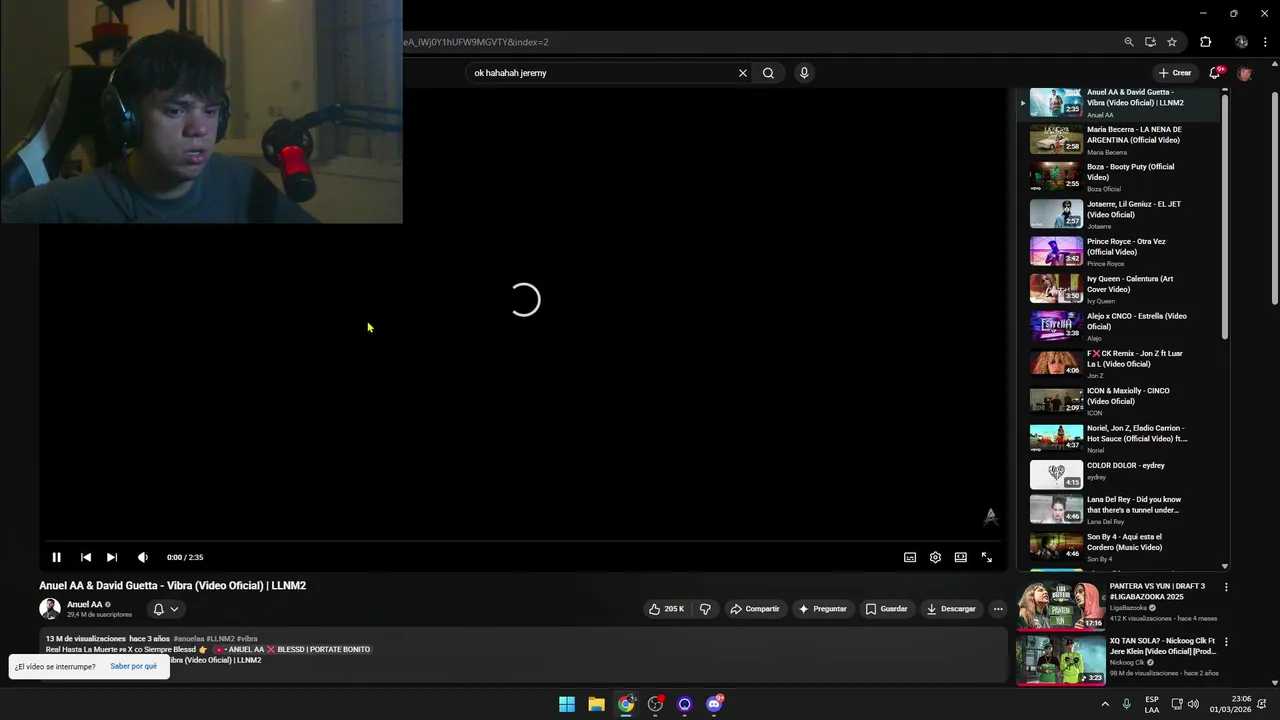The height and width of the screenshot is (720, 1280).
Task: Open the Windows Start menu
Action: tap(567, 704)
